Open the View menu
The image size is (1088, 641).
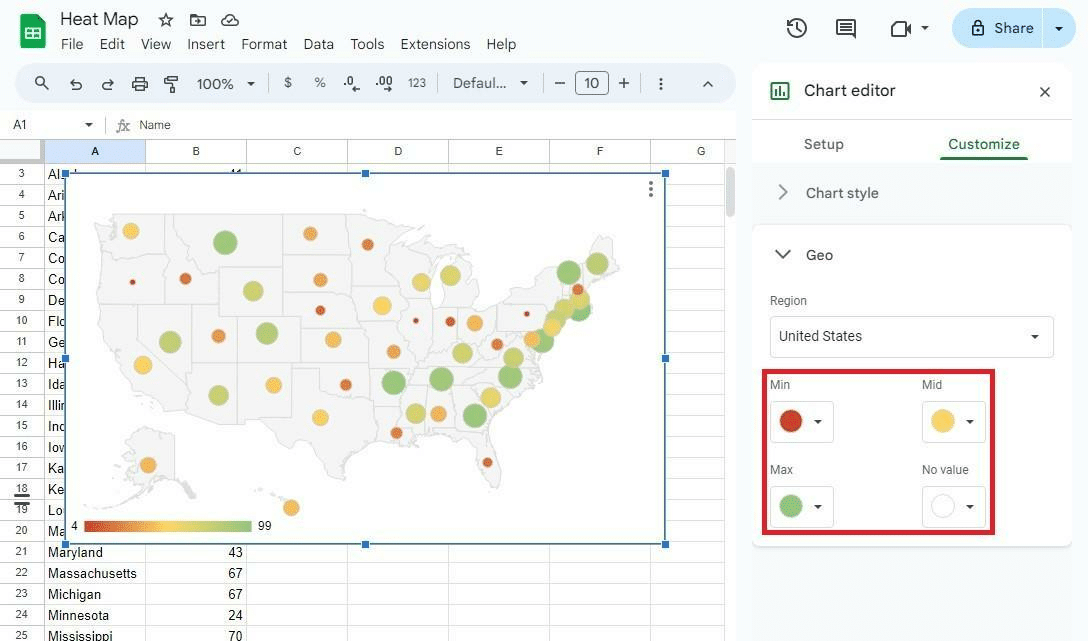pyautogui.click(x=155, y=44)
